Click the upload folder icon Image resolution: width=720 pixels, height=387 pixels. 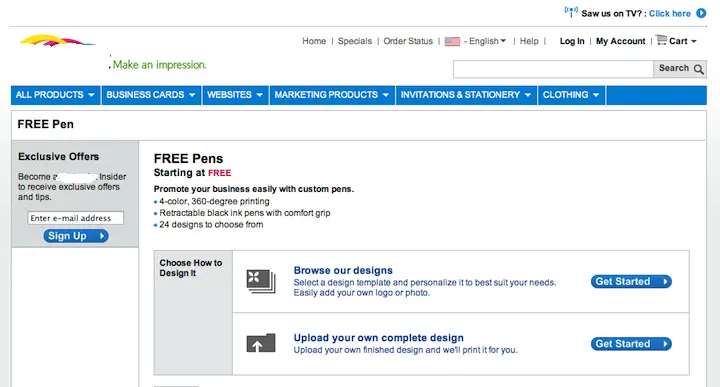click(x=261, y=343)
